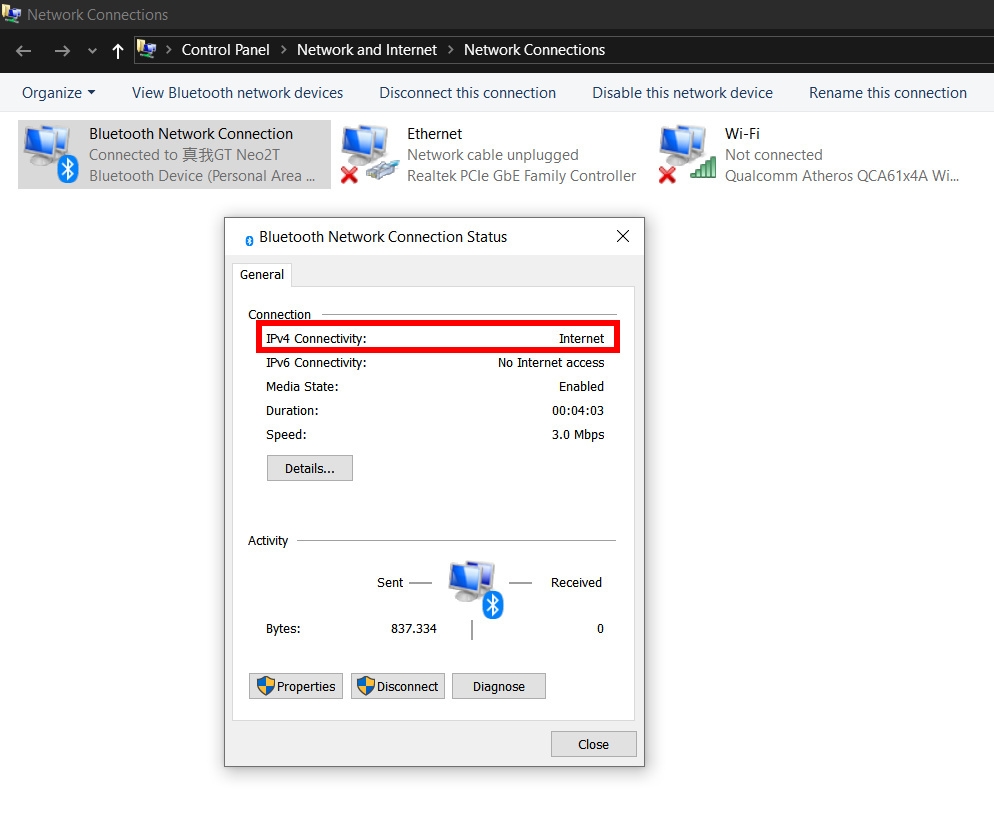994x826 pixels.
Task: Click Disable this network device
Action: tap(682, 93)
